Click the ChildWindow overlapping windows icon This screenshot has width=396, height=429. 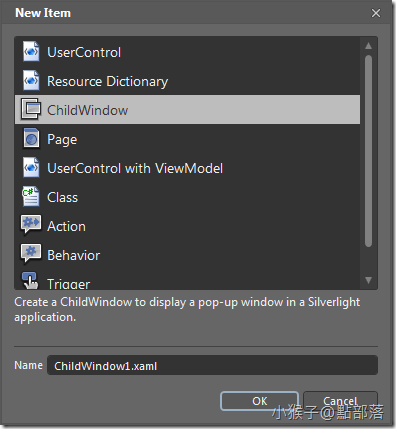coord(31,109)
